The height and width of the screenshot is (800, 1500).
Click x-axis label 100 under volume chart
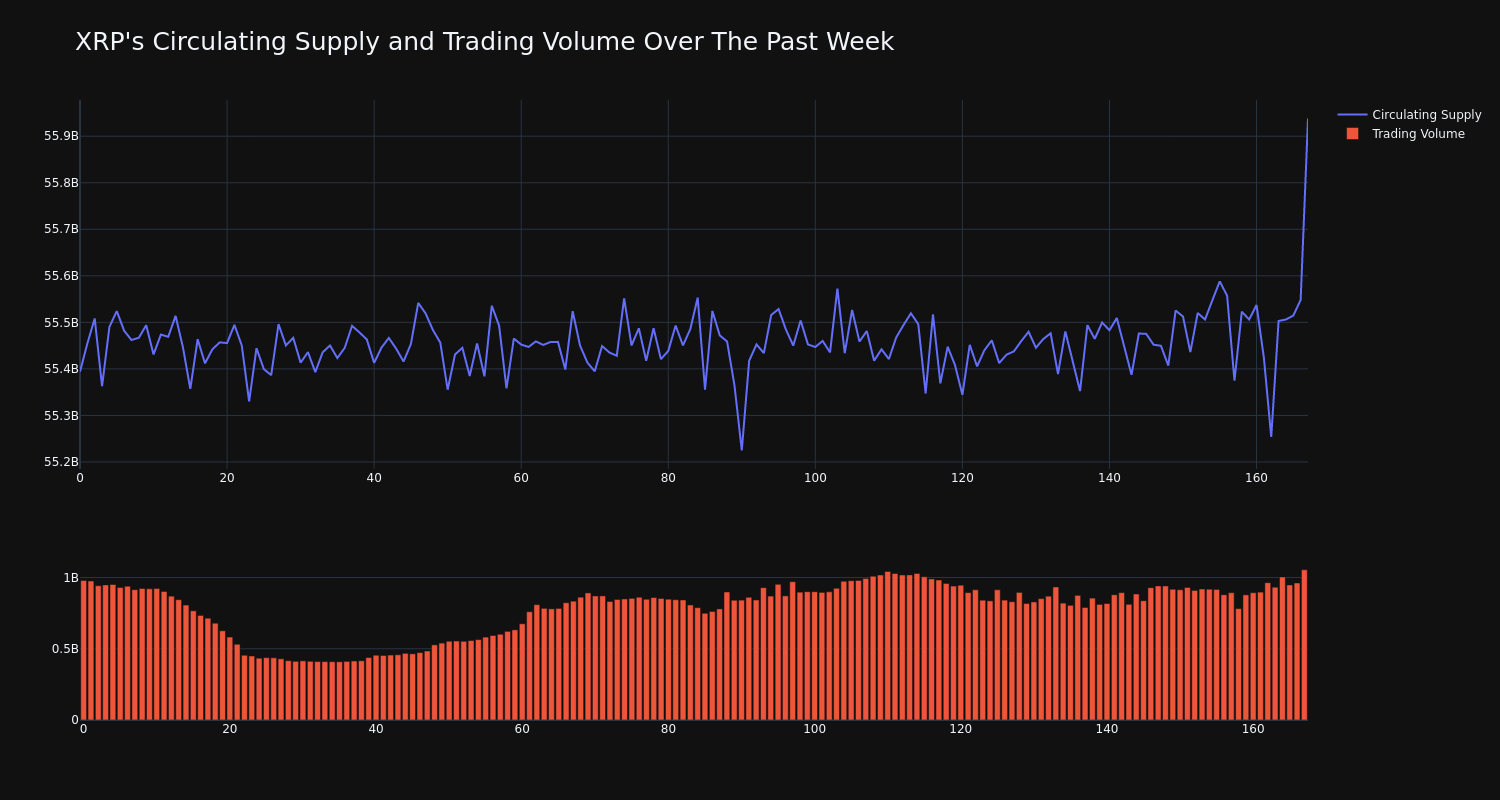[x=815, y=729]
